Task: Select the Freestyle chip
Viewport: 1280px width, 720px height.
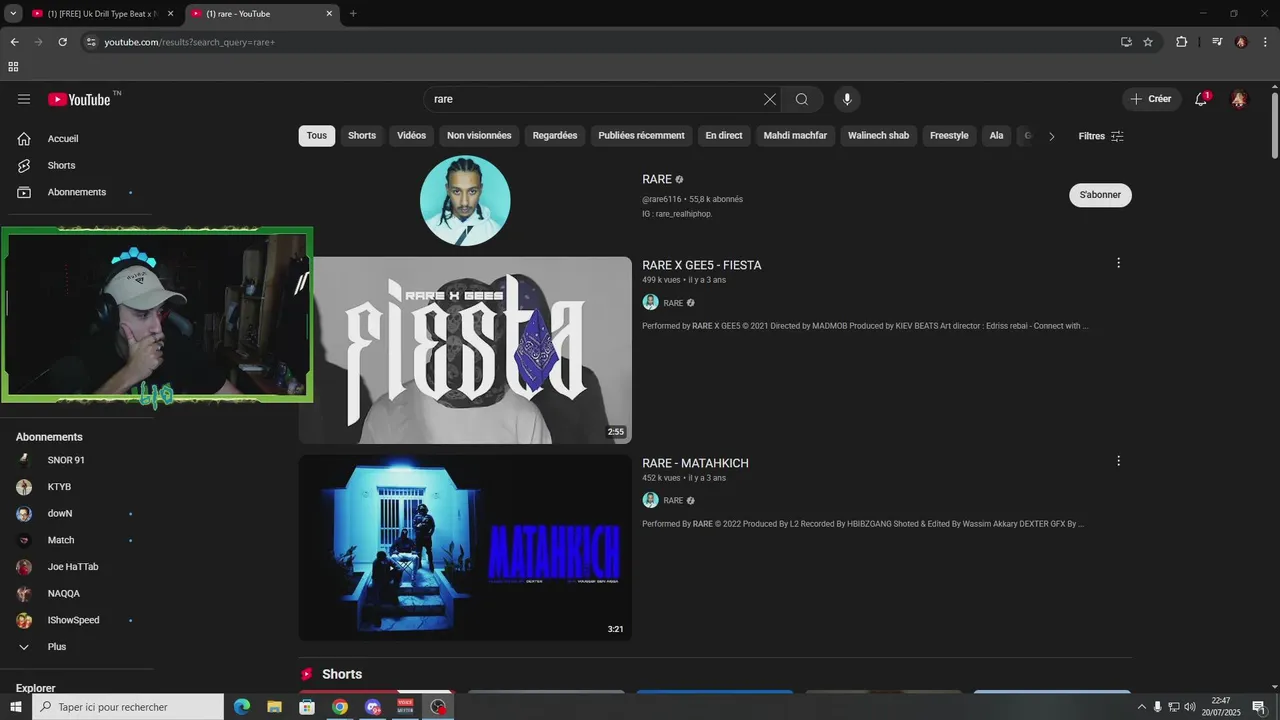Action: (x=949, y=136)
